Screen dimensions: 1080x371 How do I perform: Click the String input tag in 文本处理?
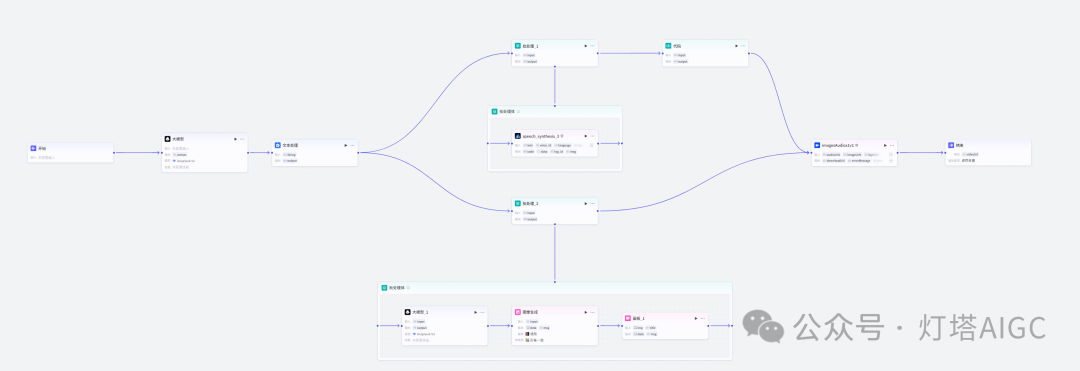[x=290, y=154]
